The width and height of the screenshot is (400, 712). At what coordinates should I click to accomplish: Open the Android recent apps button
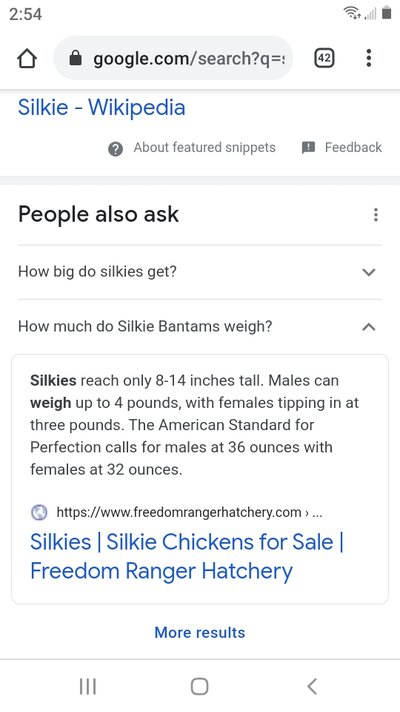pos(88,686)
